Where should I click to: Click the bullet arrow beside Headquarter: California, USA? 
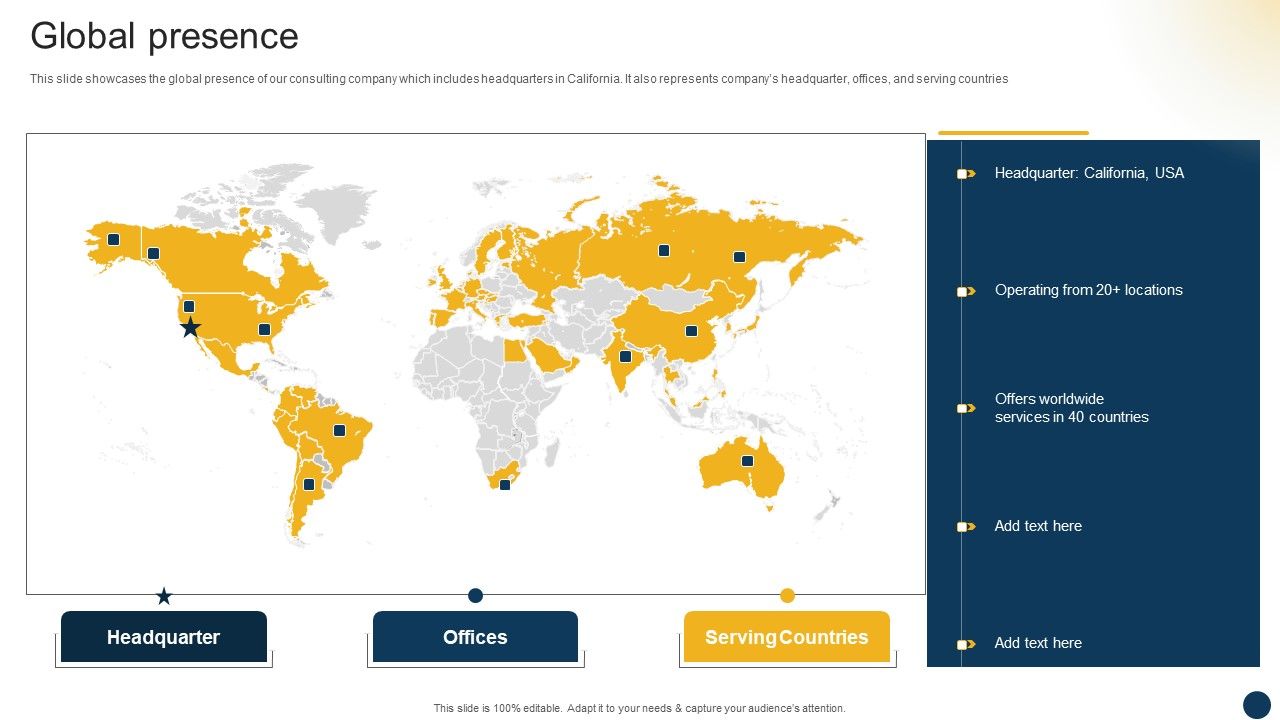point(966,174)
